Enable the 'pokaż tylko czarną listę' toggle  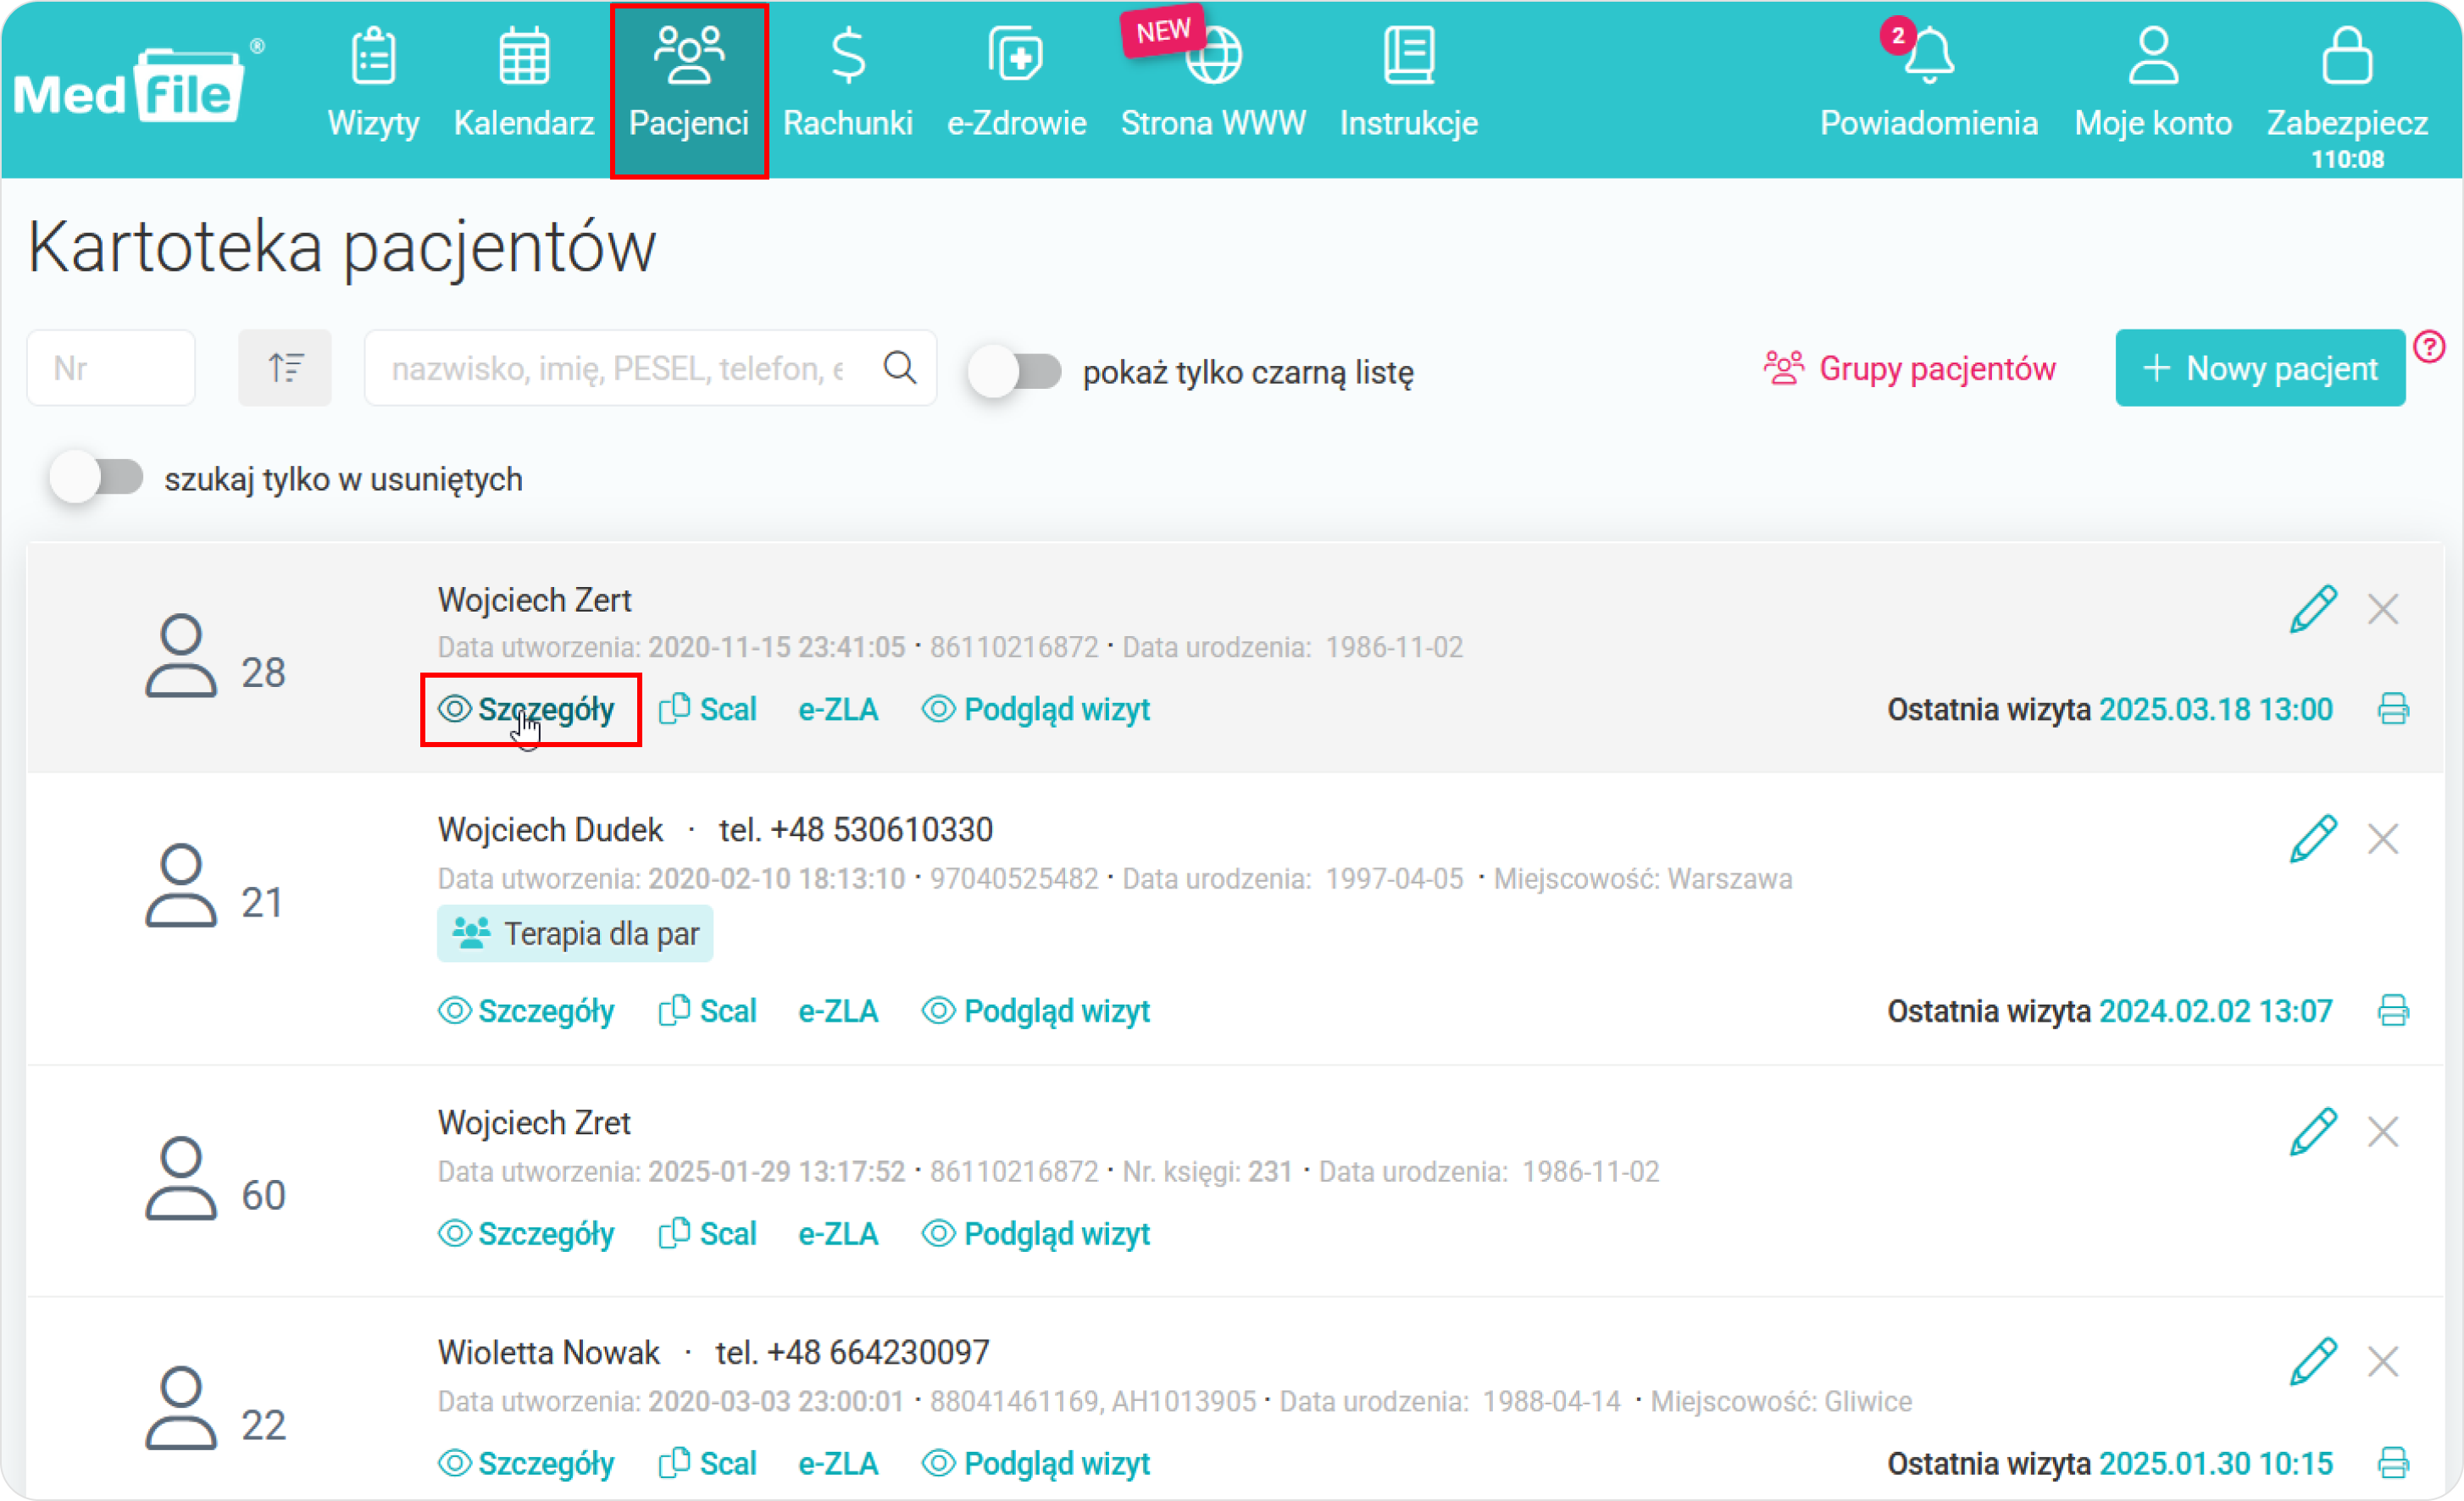pos(1015,372)
